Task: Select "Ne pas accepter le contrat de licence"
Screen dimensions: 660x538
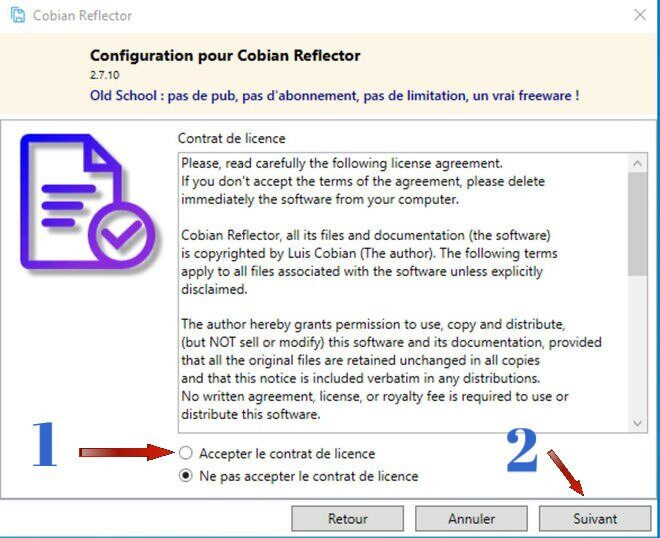Action: [186, 476]
